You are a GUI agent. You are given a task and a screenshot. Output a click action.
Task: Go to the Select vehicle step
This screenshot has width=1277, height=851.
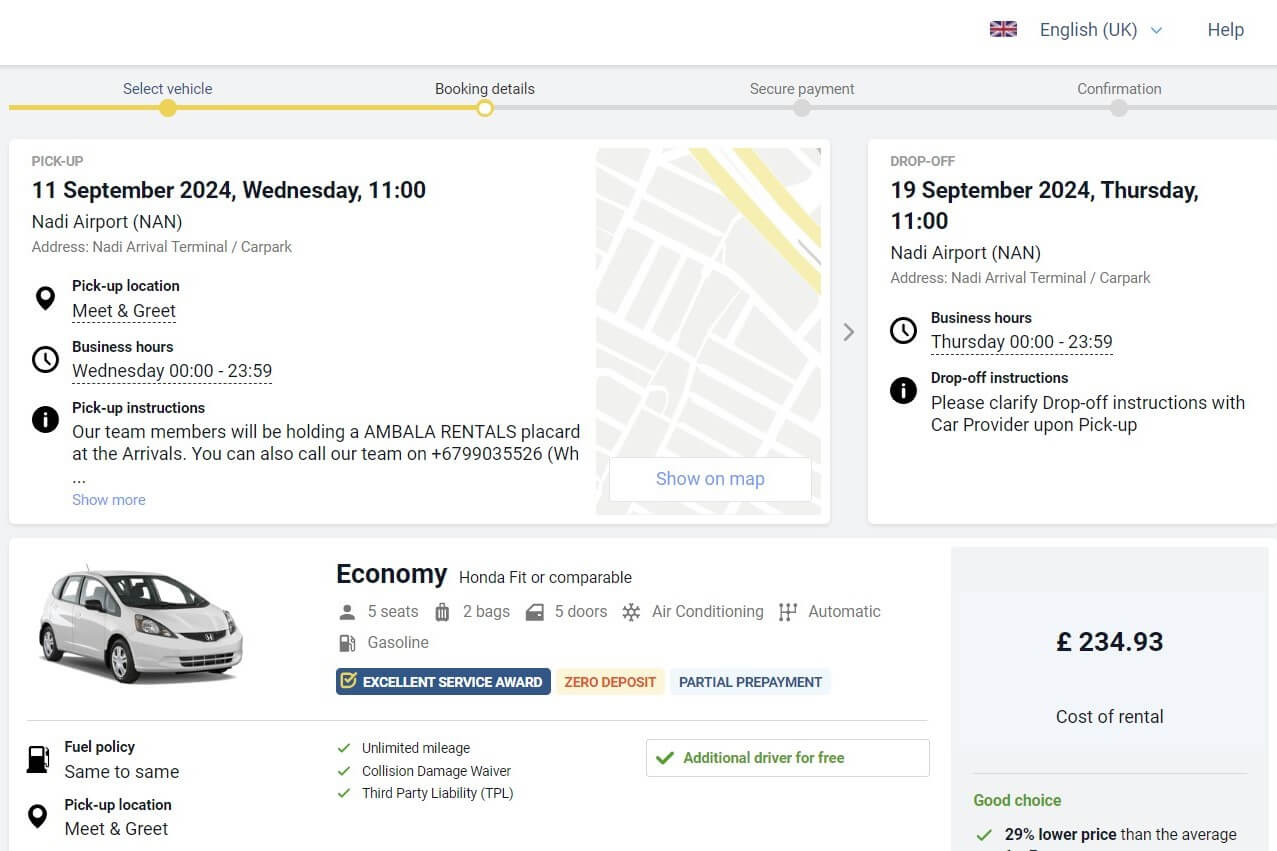167,89
